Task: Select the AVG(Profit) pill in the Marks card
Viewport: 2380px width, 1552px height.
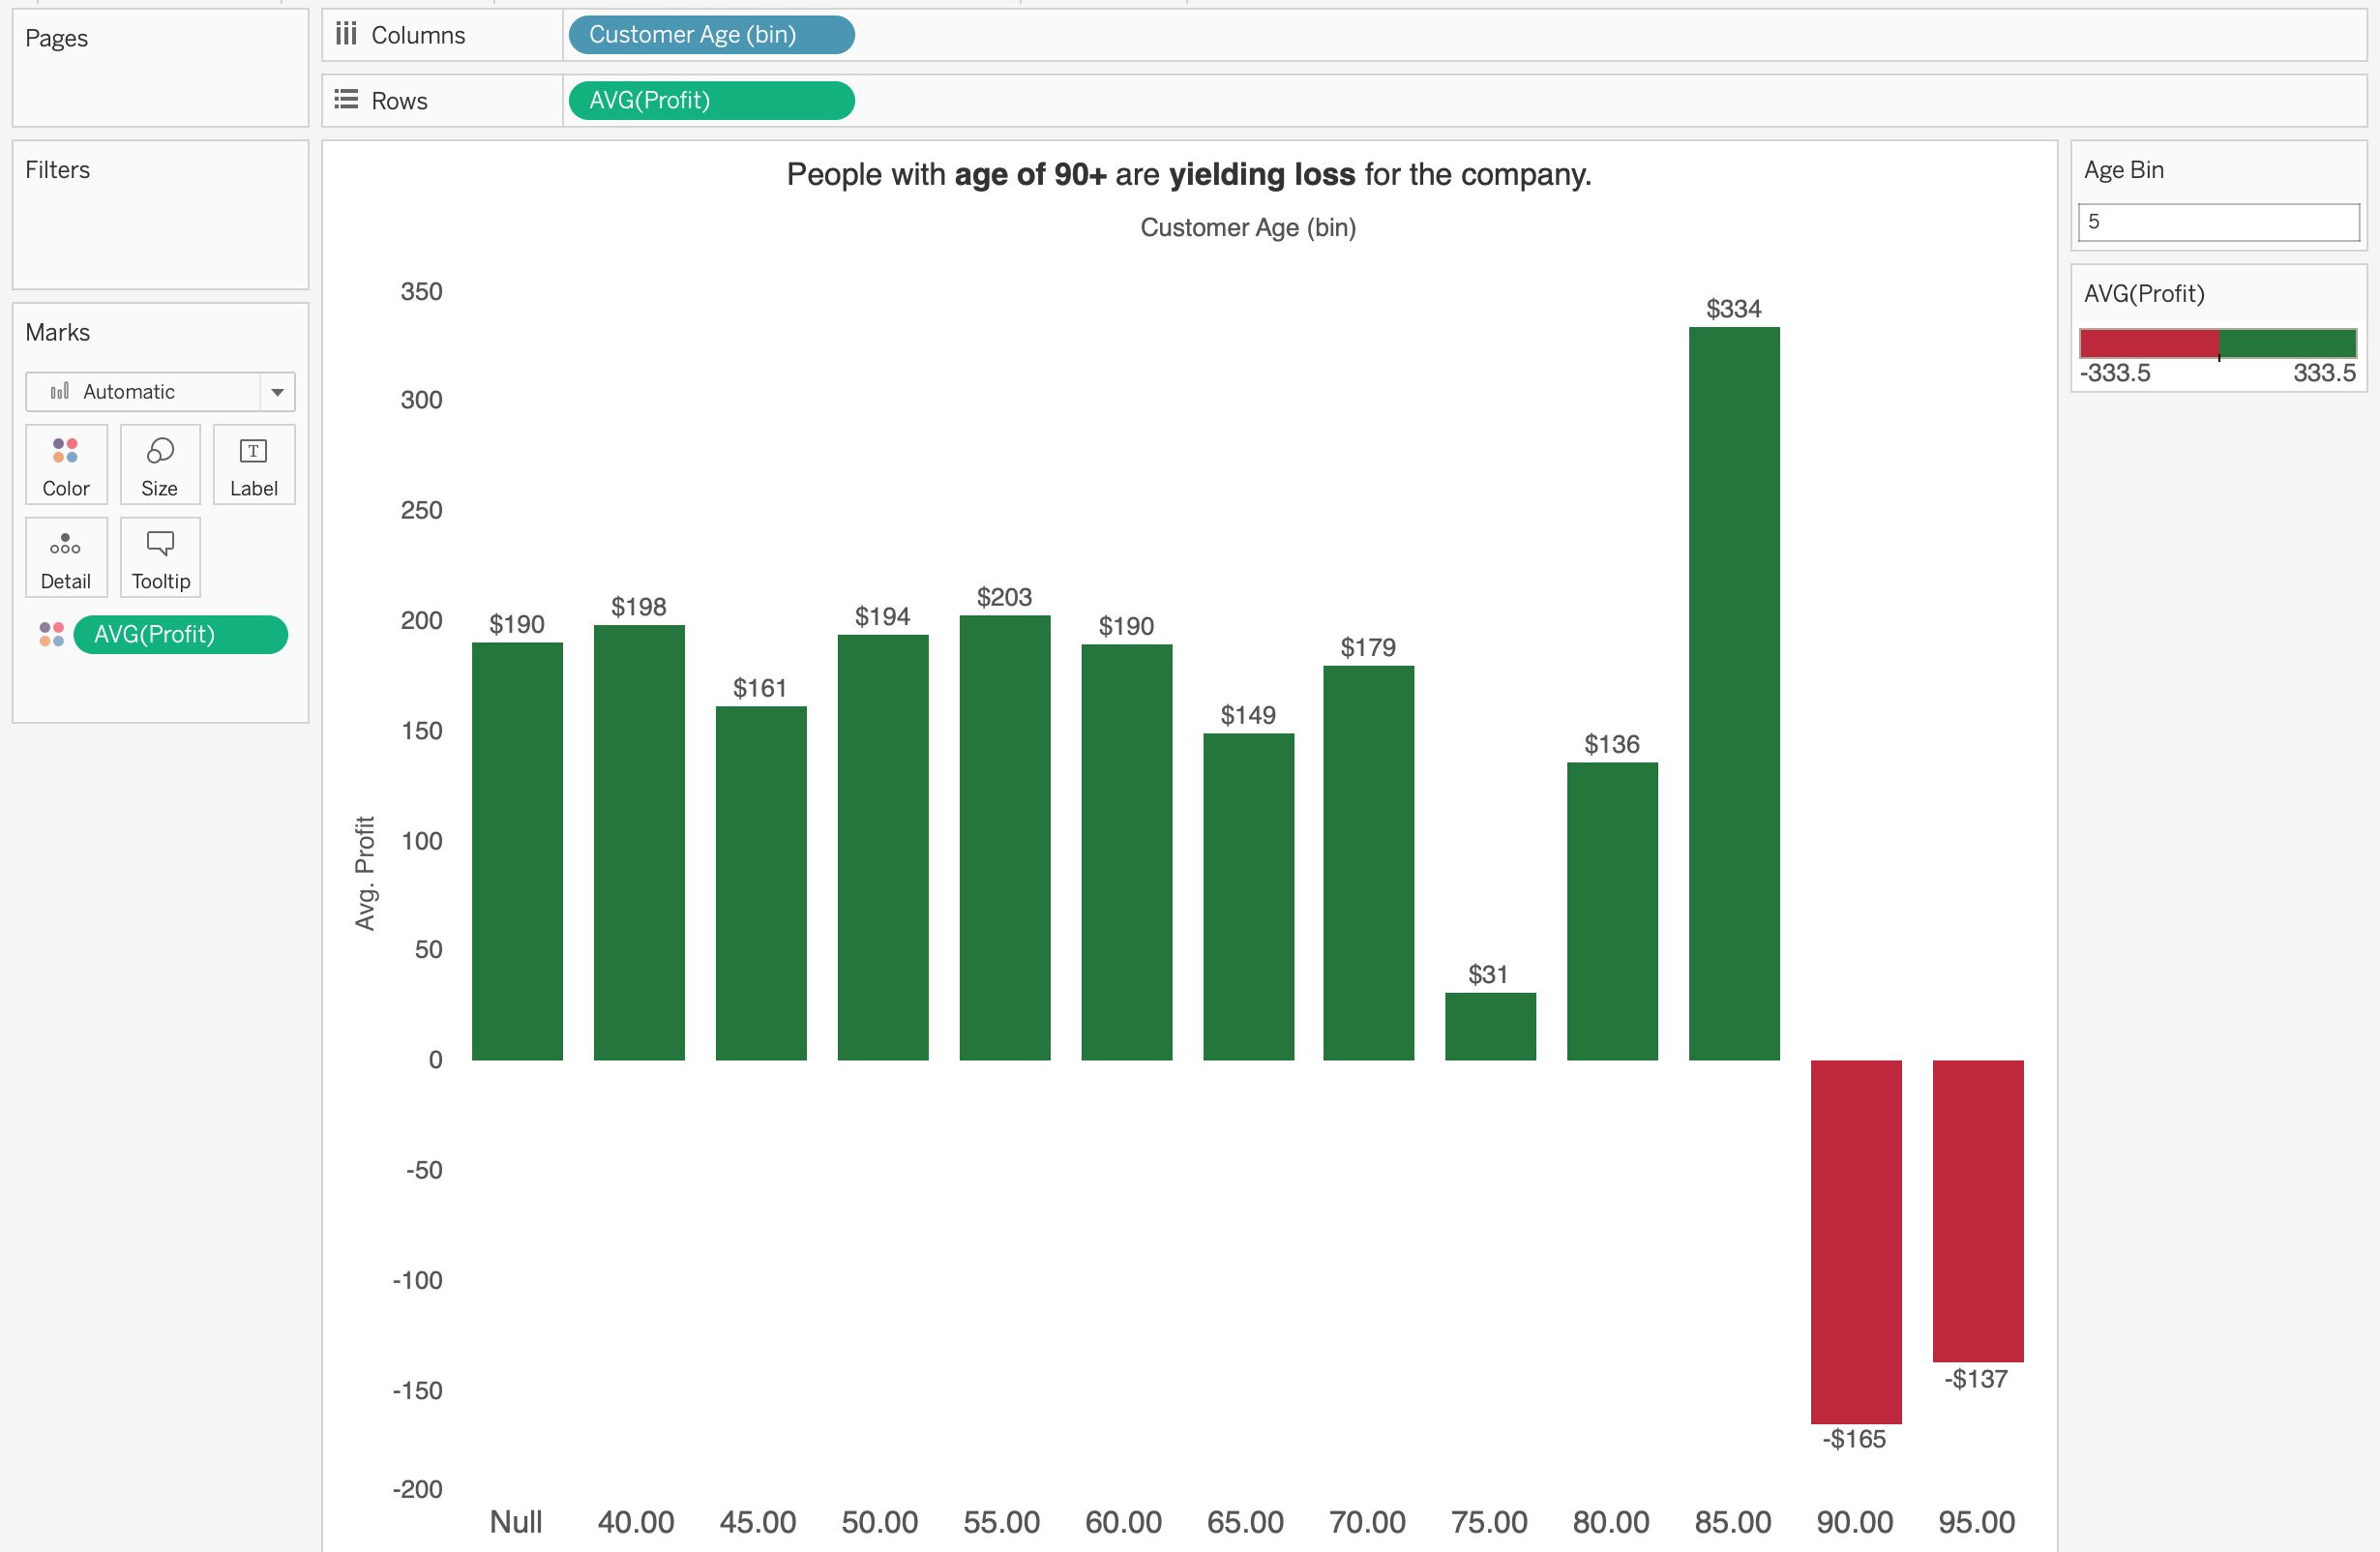Action: 180,634
